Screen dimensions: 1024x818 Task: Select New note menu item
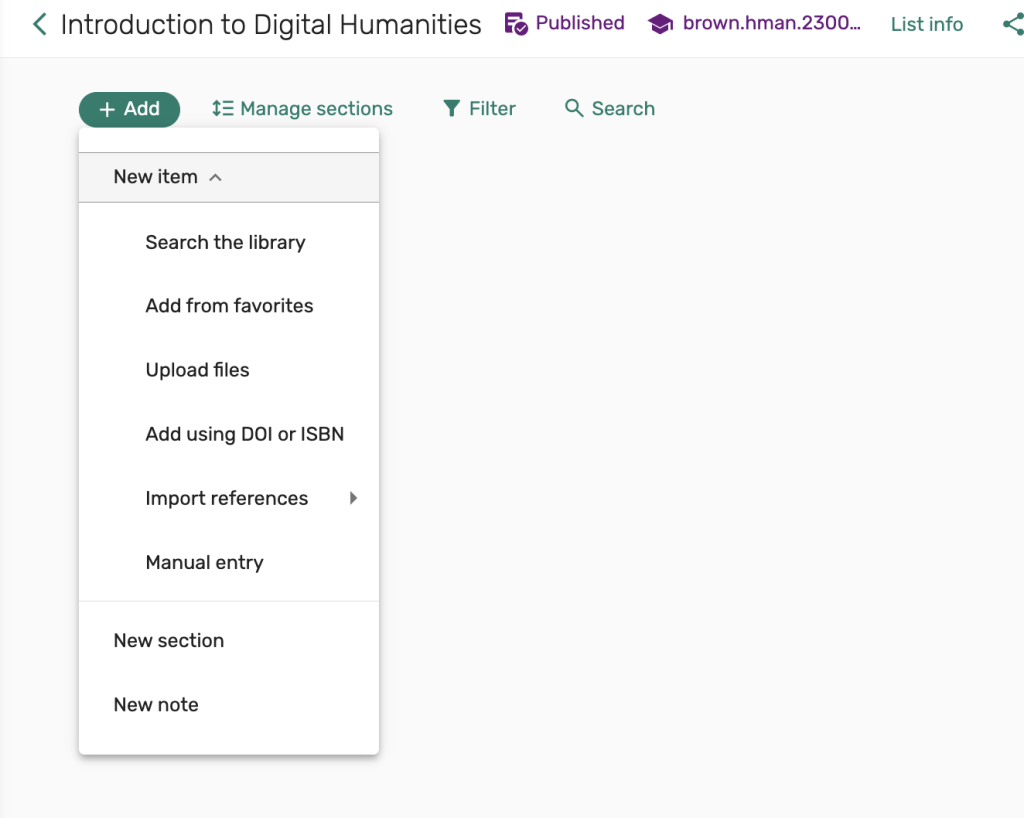tap(156, 705)
